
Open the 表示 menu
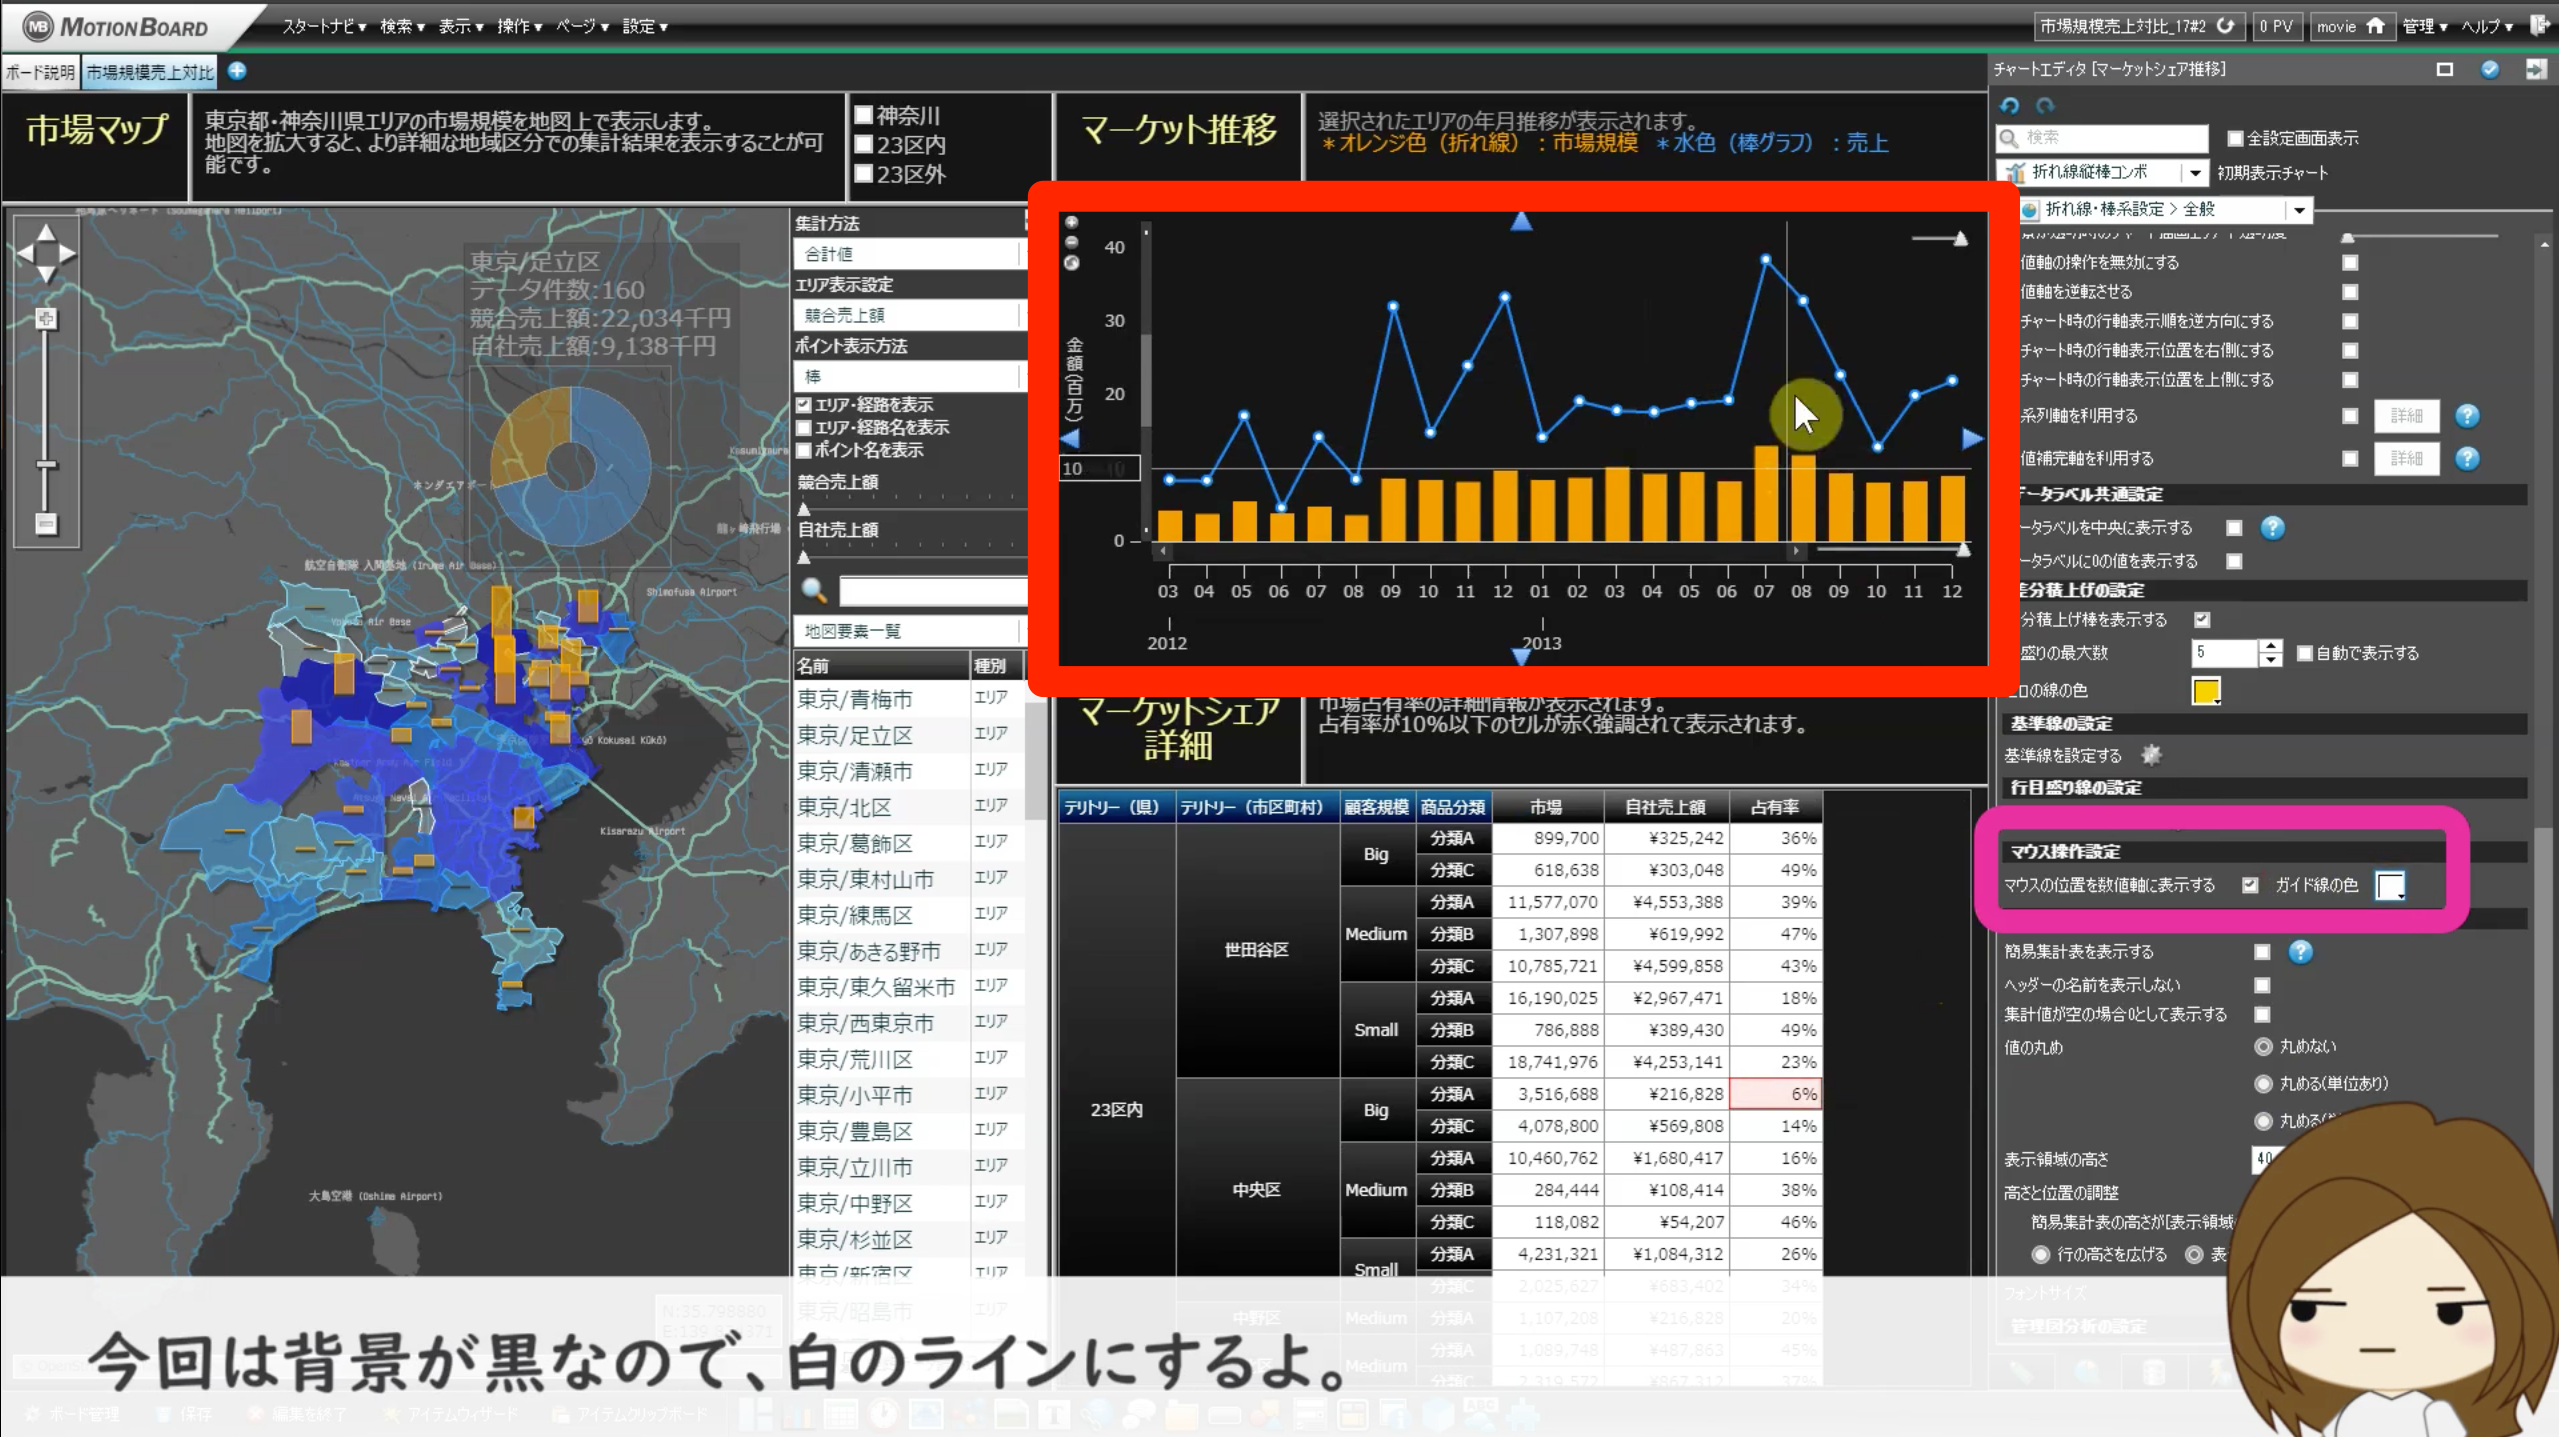[461, 27]
